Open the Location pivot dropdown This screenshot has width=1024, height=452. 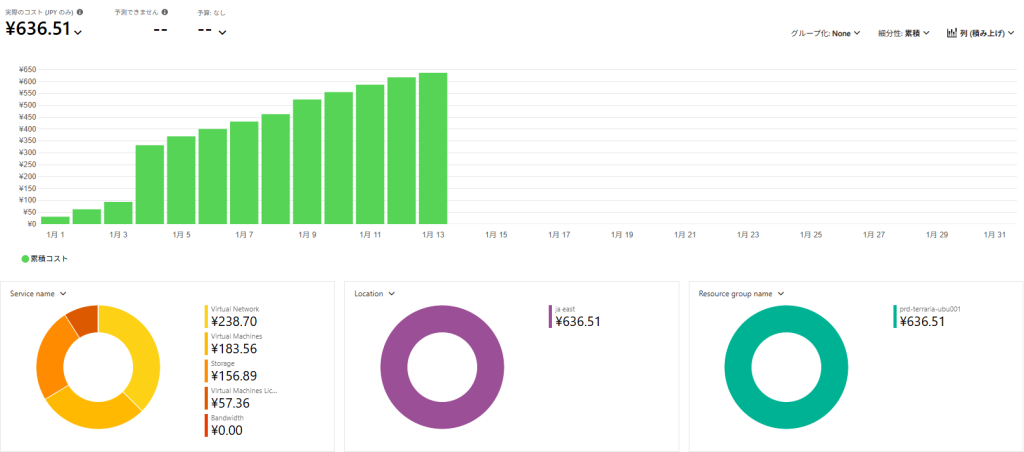click(x=375, y=294)
